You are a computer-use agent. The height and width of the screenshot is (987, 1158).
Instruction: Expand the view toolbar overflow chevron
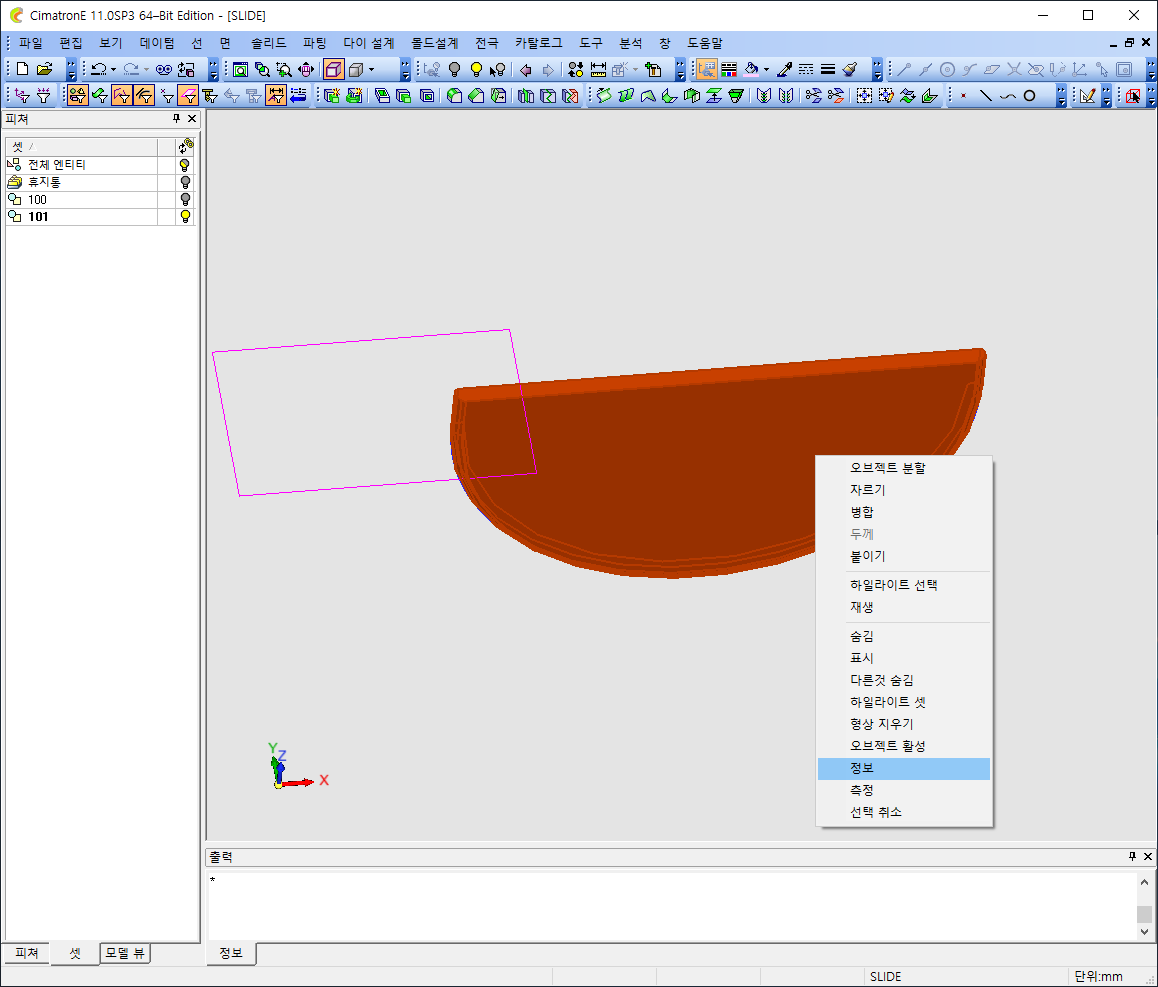[405, 69]
